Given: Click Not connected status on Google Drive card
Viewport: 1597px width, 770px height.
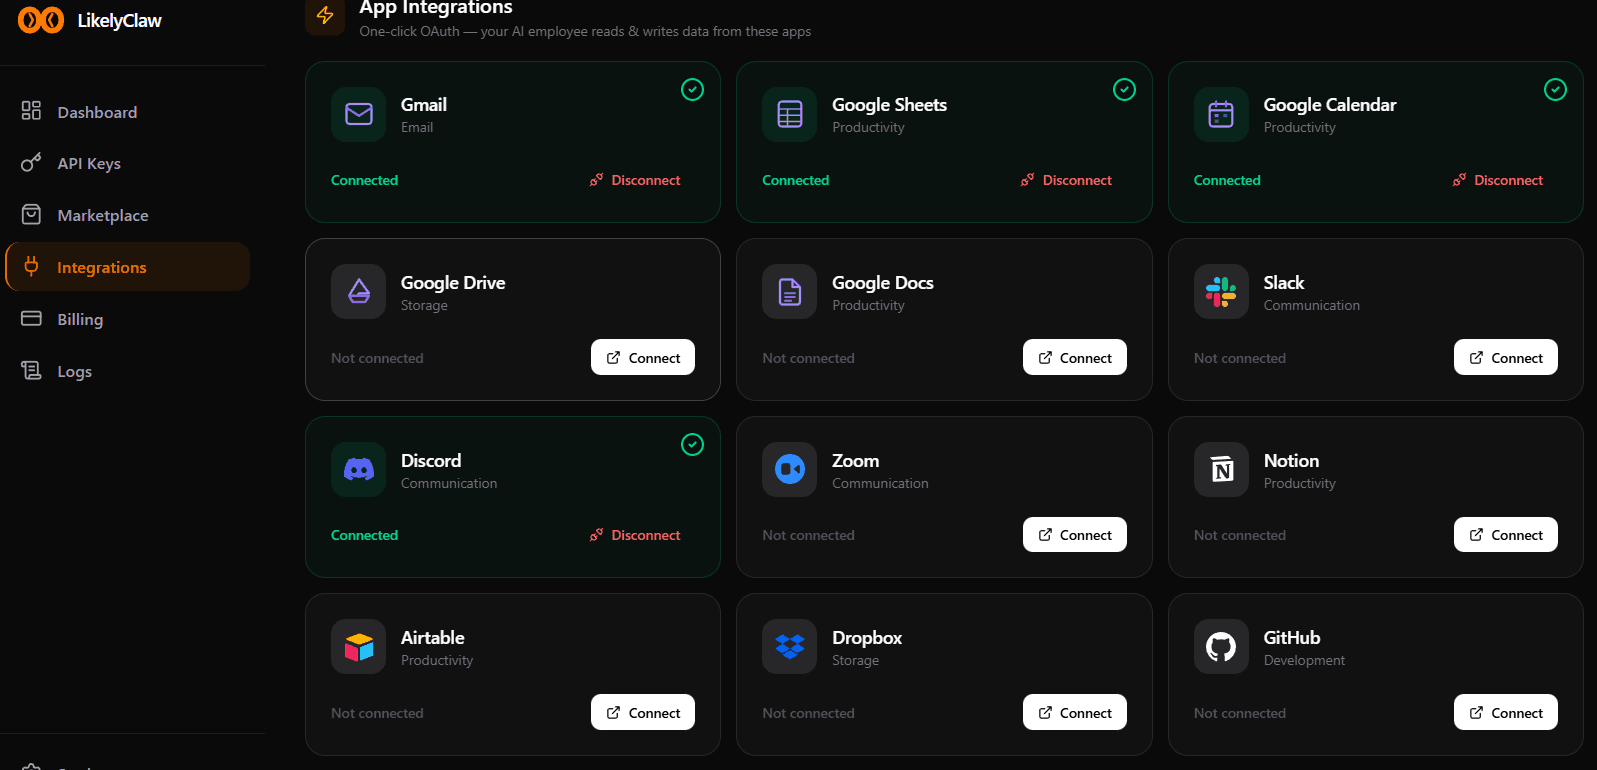Looking at the screenshot, I should pyautogui.click(x=377, y=358).
